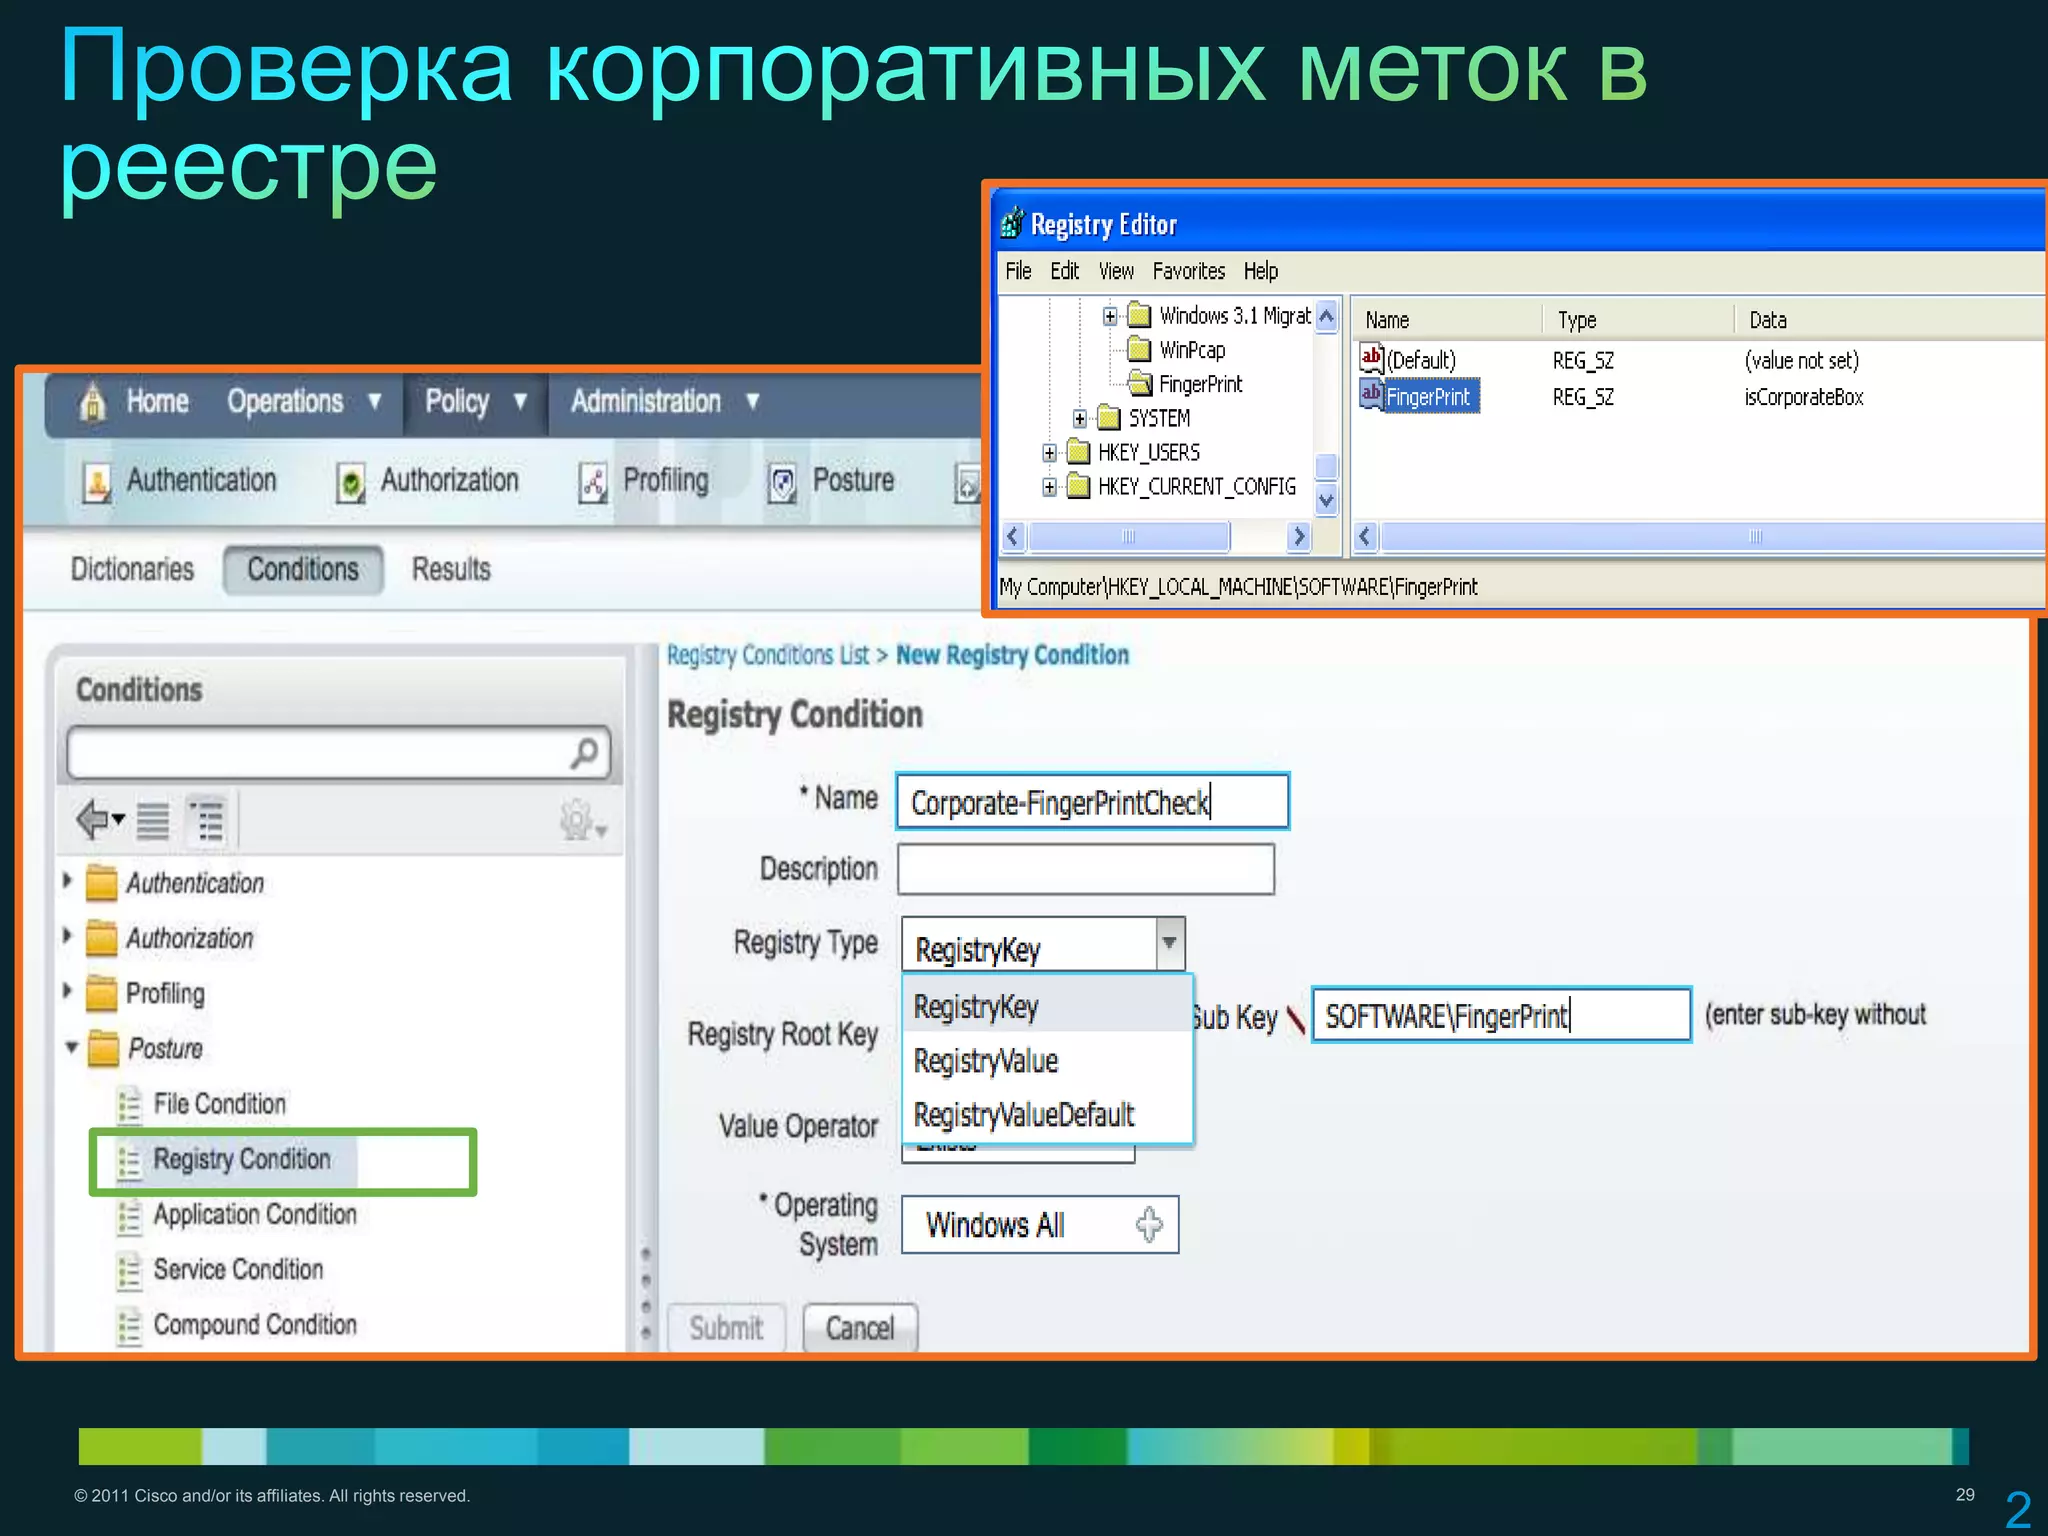Open the Posture policy icon
Viewport: 2048px width, 1536px height.
[782, 482]
